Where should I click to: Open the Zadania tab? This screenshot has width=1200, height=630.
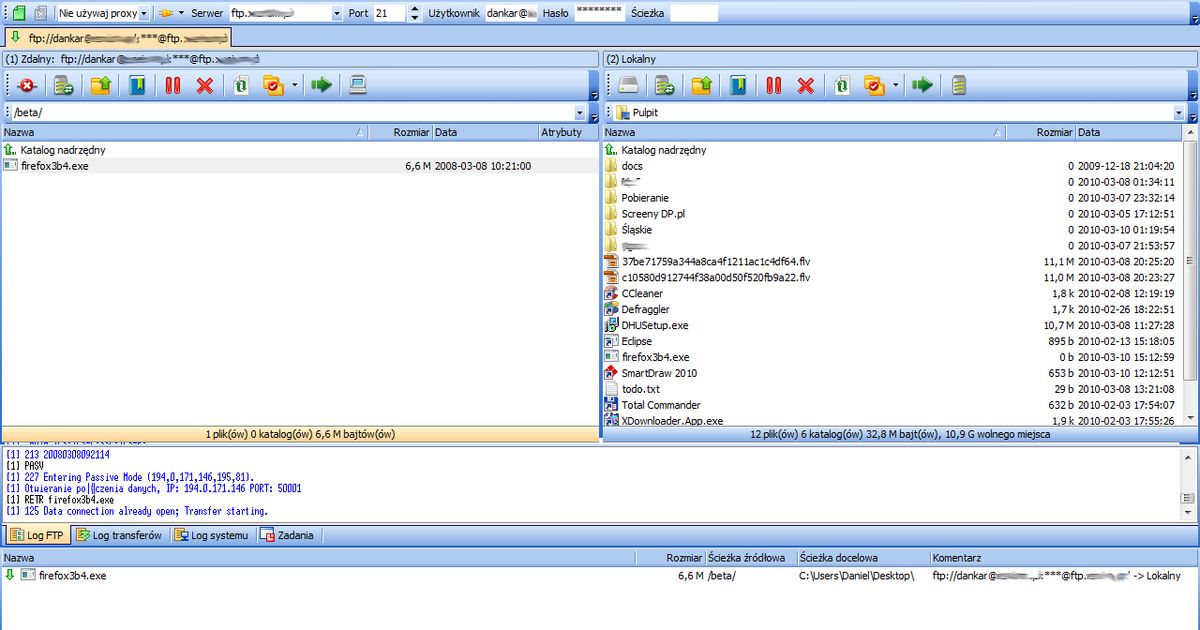[288, 534]
